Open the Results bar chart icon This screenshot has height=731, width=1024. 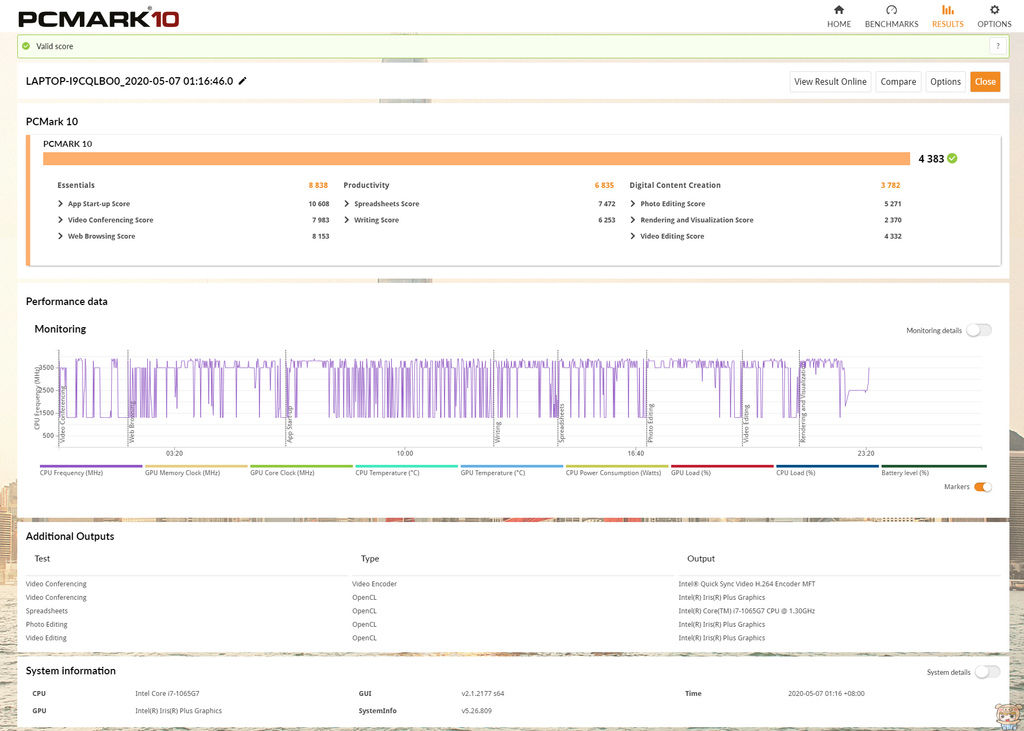(948, 10)
